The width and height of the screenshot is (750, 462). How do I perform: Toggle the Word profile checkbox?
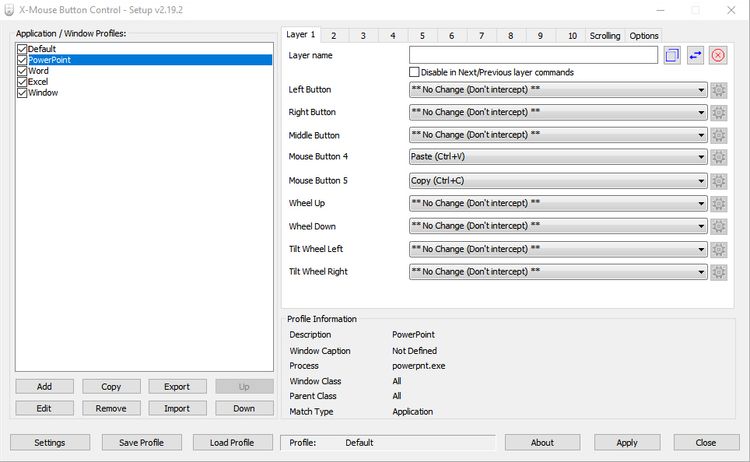point(22,71)
